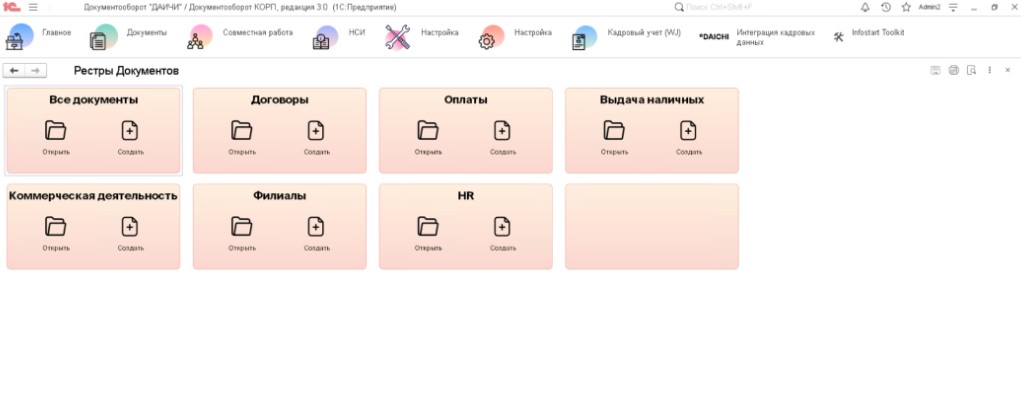
Task: Navigate forward with right arrow
Action: (36, 70)
